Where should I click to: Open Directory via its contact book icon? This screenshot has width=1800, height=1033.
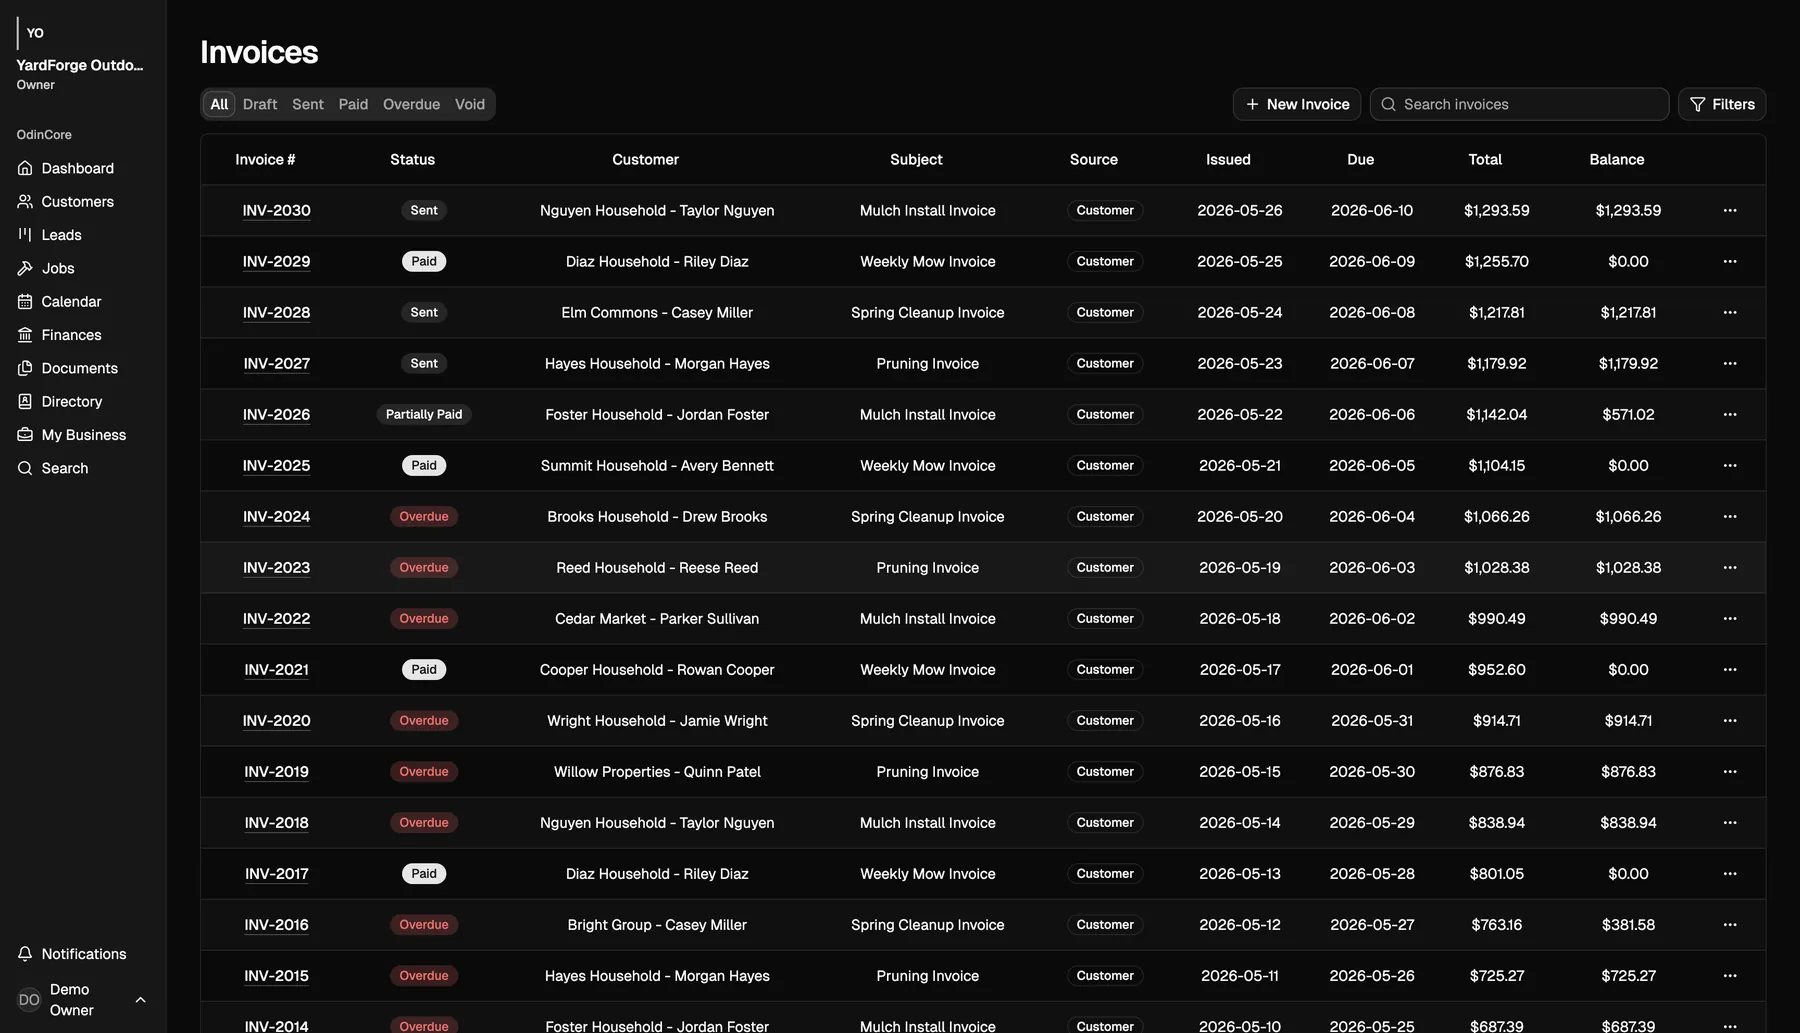(25, 401)
